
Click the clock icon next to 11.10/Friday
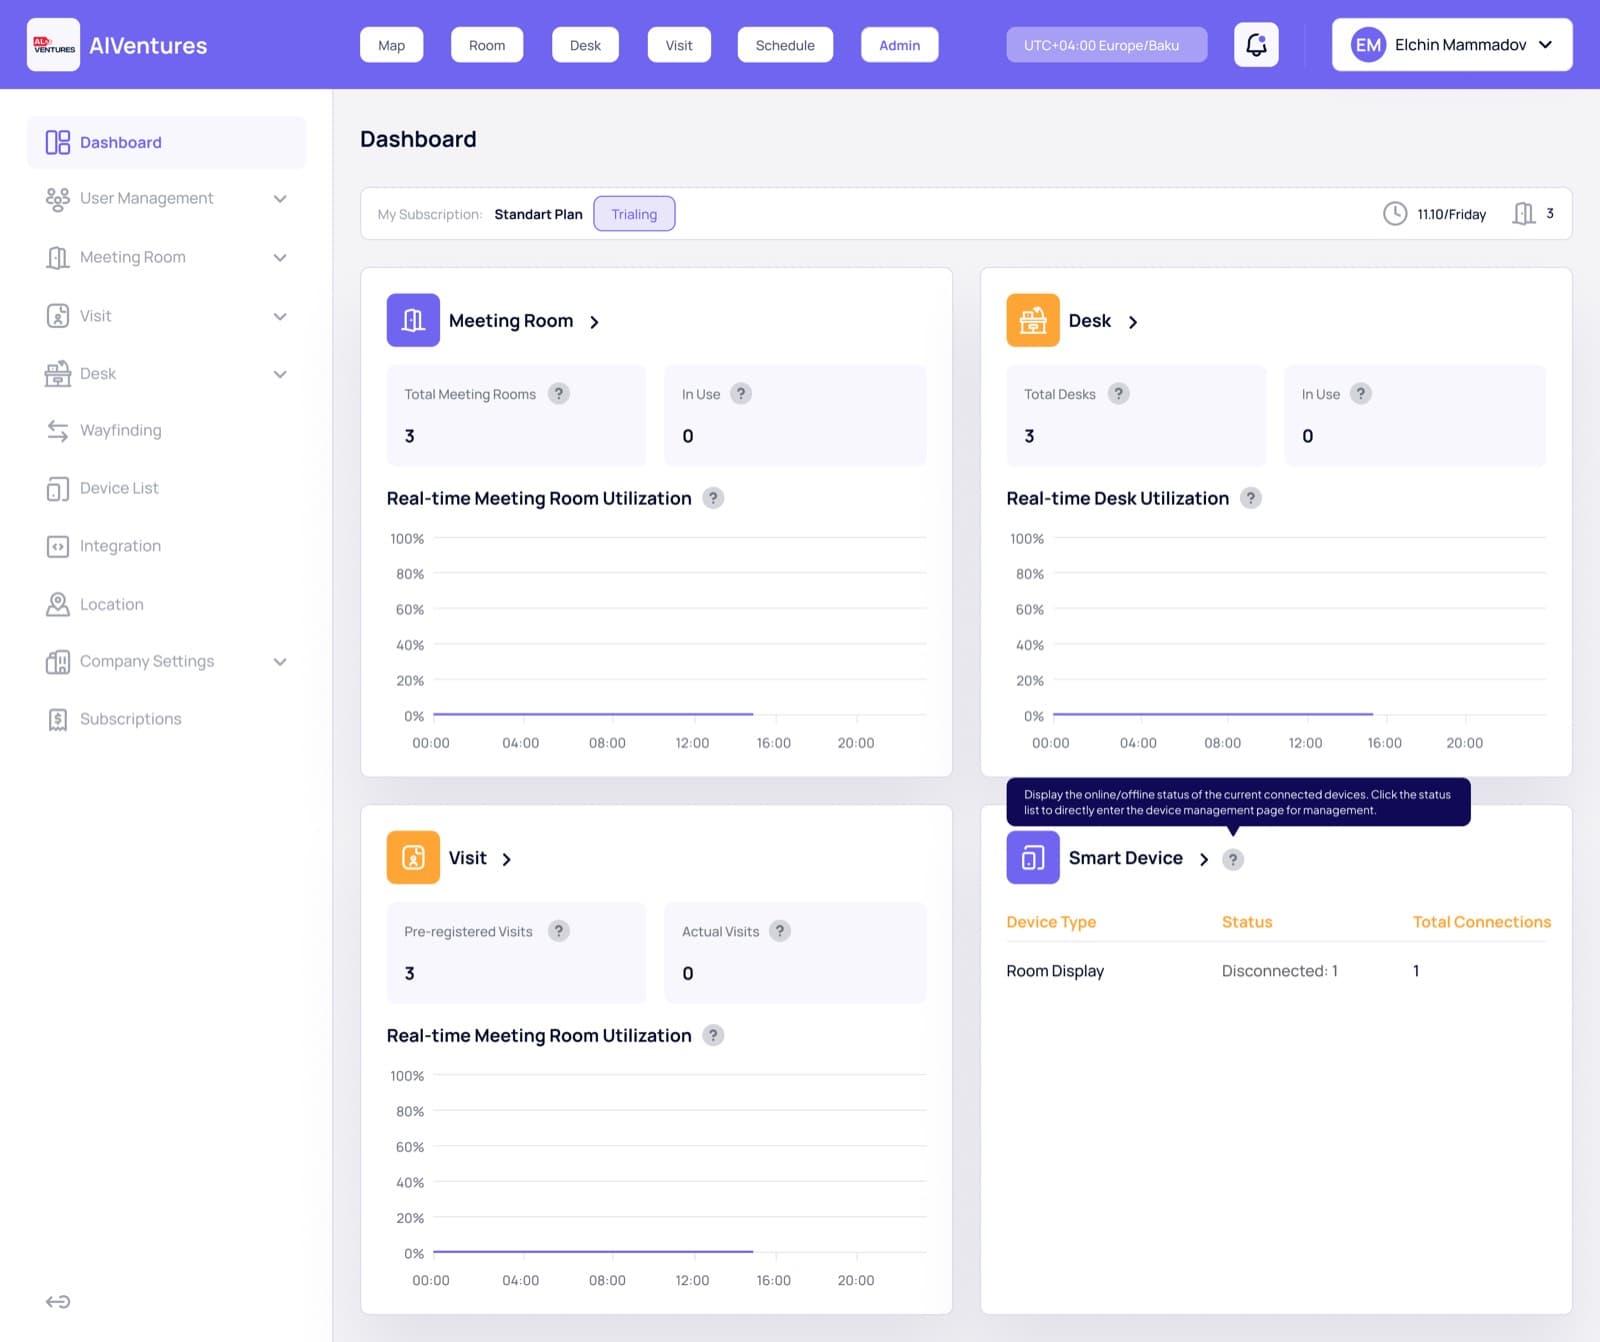pos(1395,214)
